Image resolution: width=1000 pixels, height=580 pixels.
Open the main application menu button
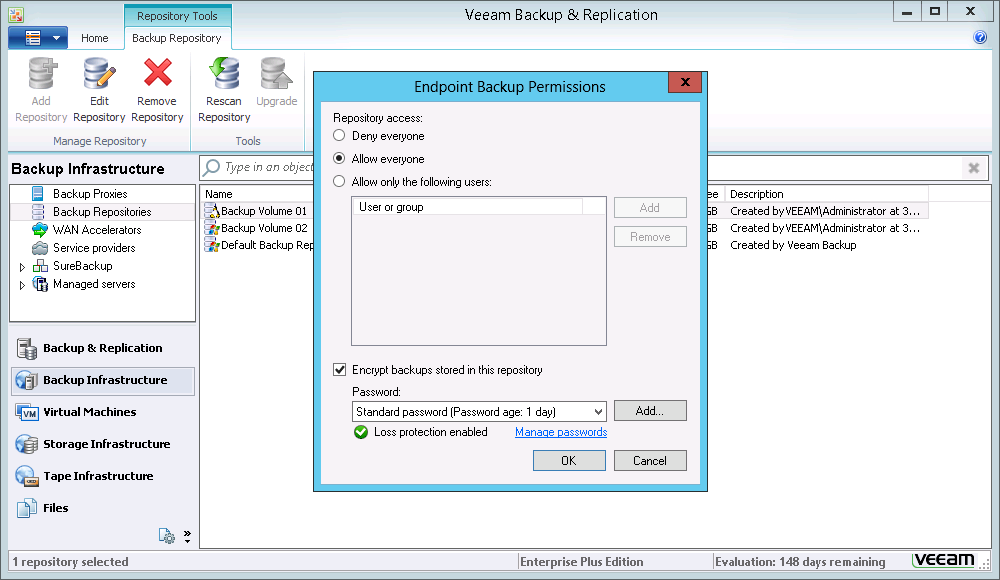coord(37,38)
